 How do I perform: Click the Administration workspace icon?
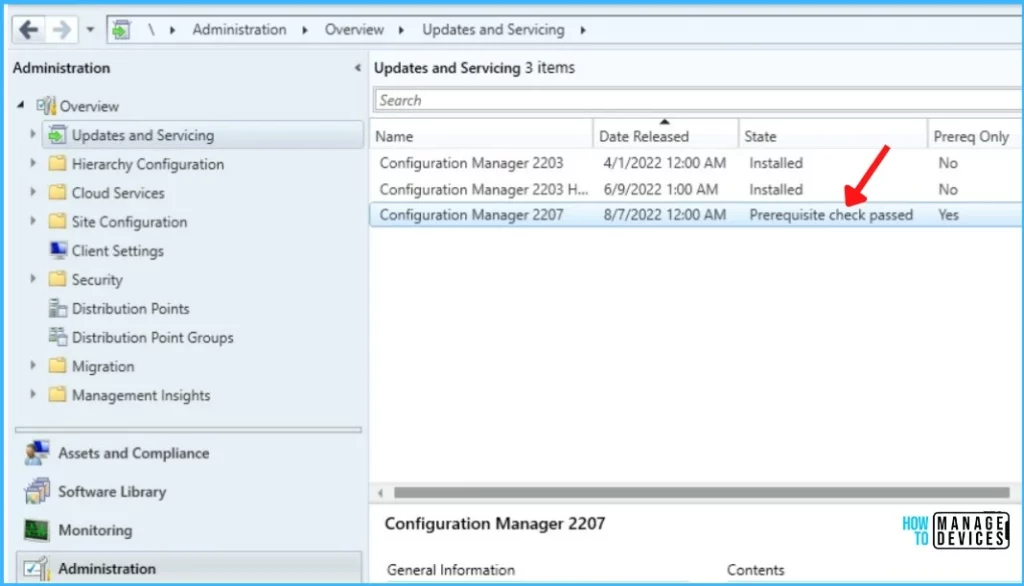coord(37,568)
